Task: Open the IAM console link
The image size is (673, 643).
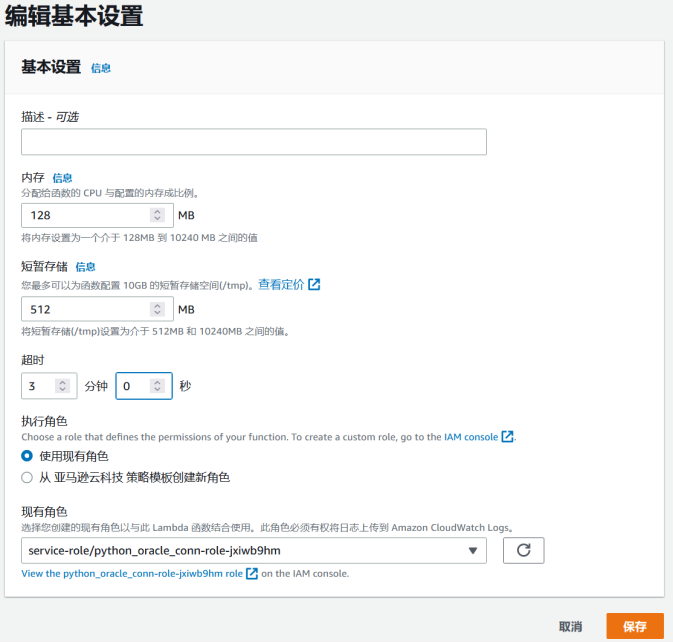Action: tap(471, 437)
